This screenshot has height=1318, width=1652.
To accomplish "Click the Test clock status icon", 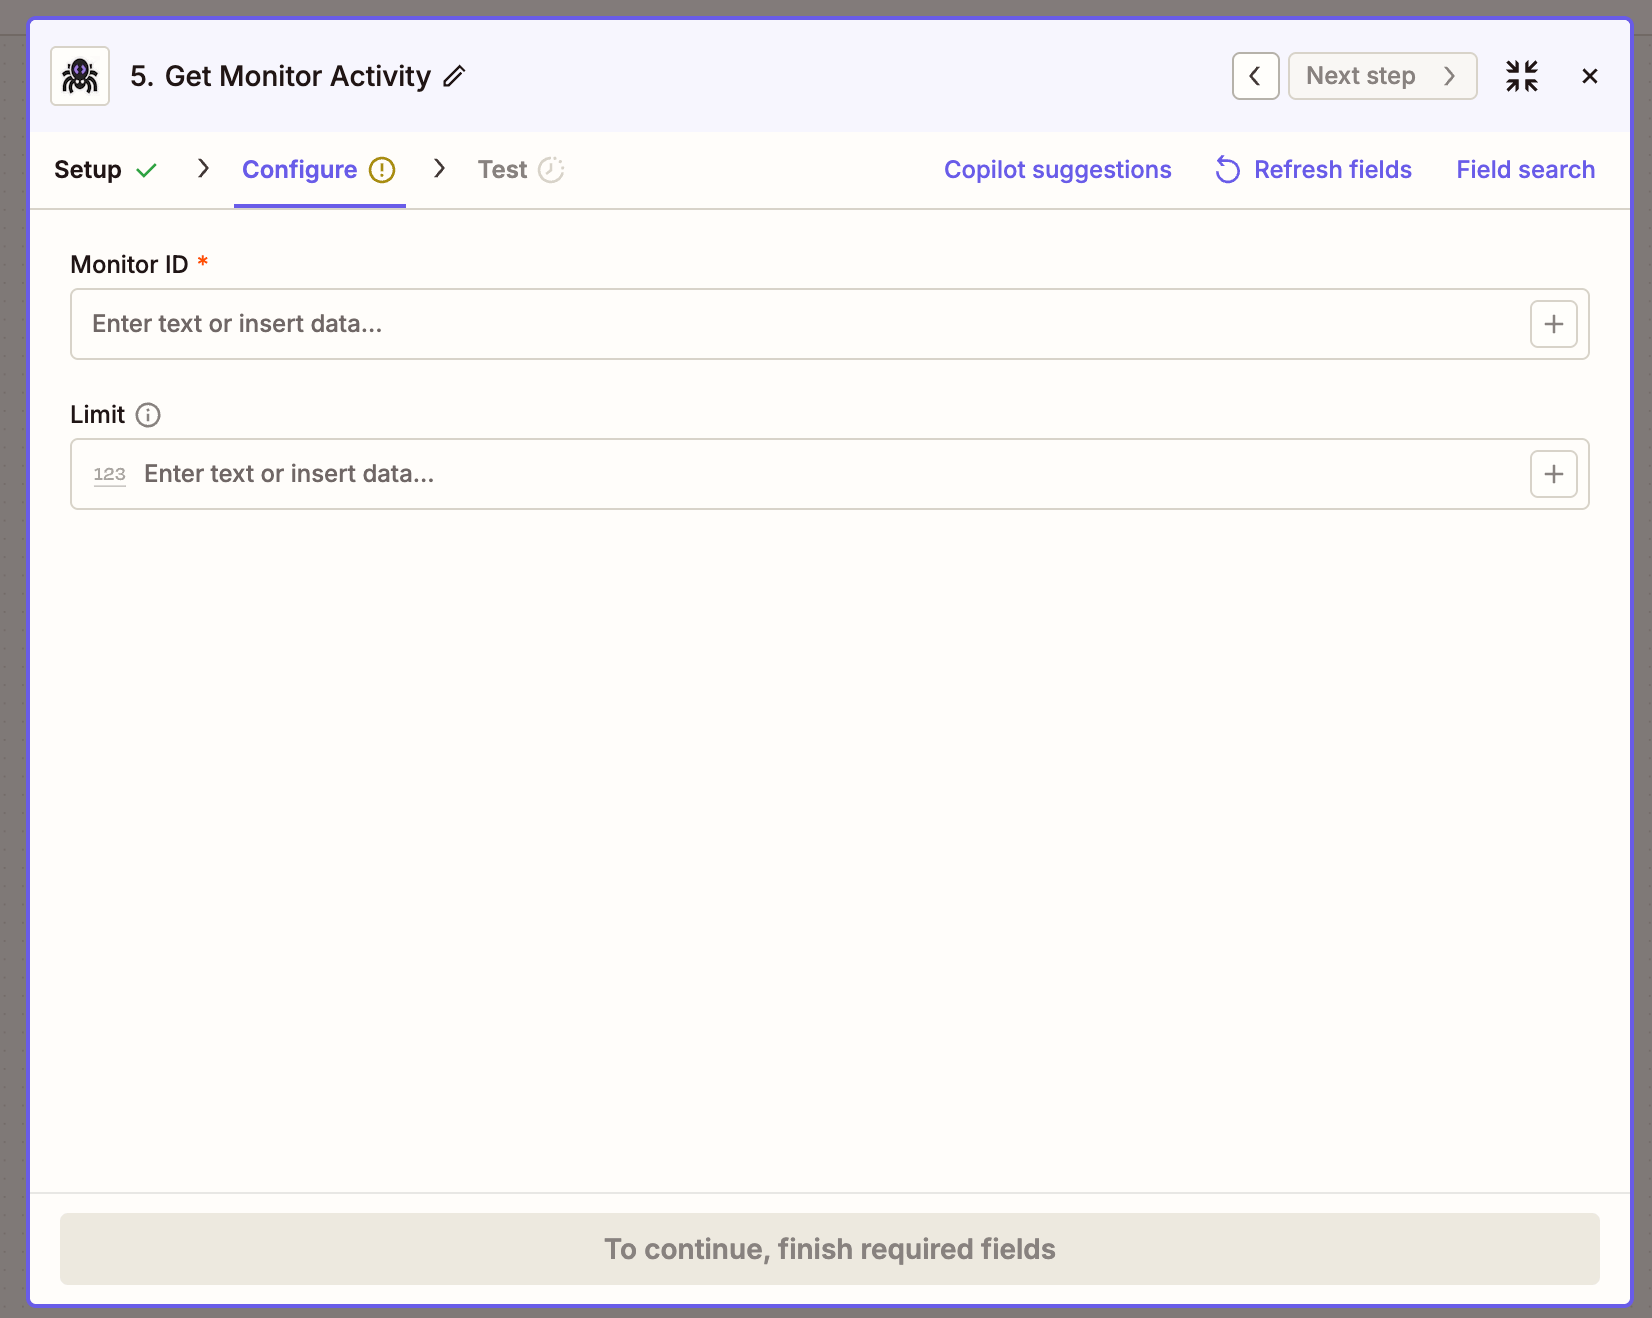I will click(x=551, y=170).
